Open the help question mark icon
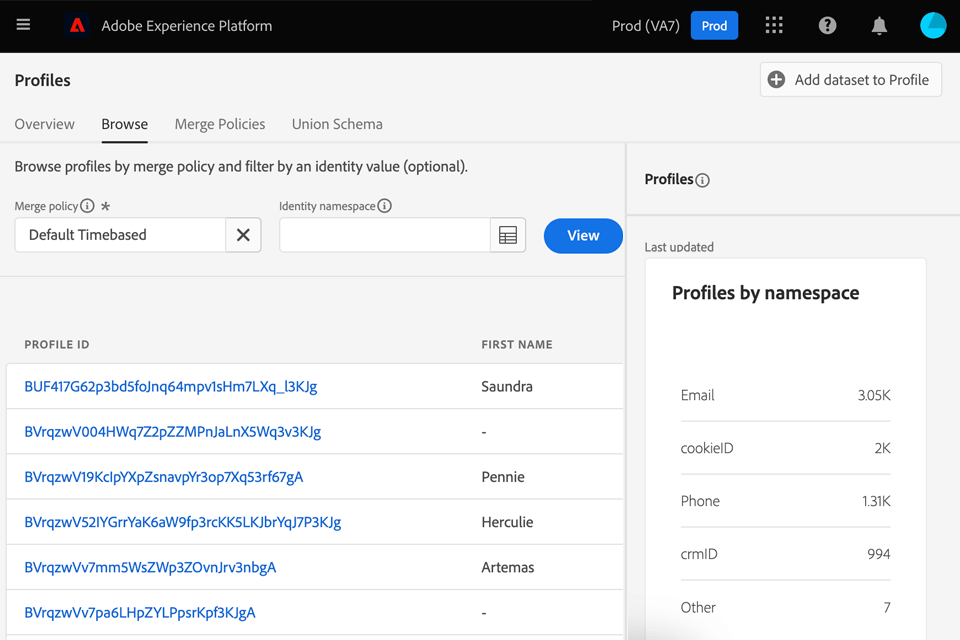Screen dimensions: 960x640 click(x=827, y=26)
